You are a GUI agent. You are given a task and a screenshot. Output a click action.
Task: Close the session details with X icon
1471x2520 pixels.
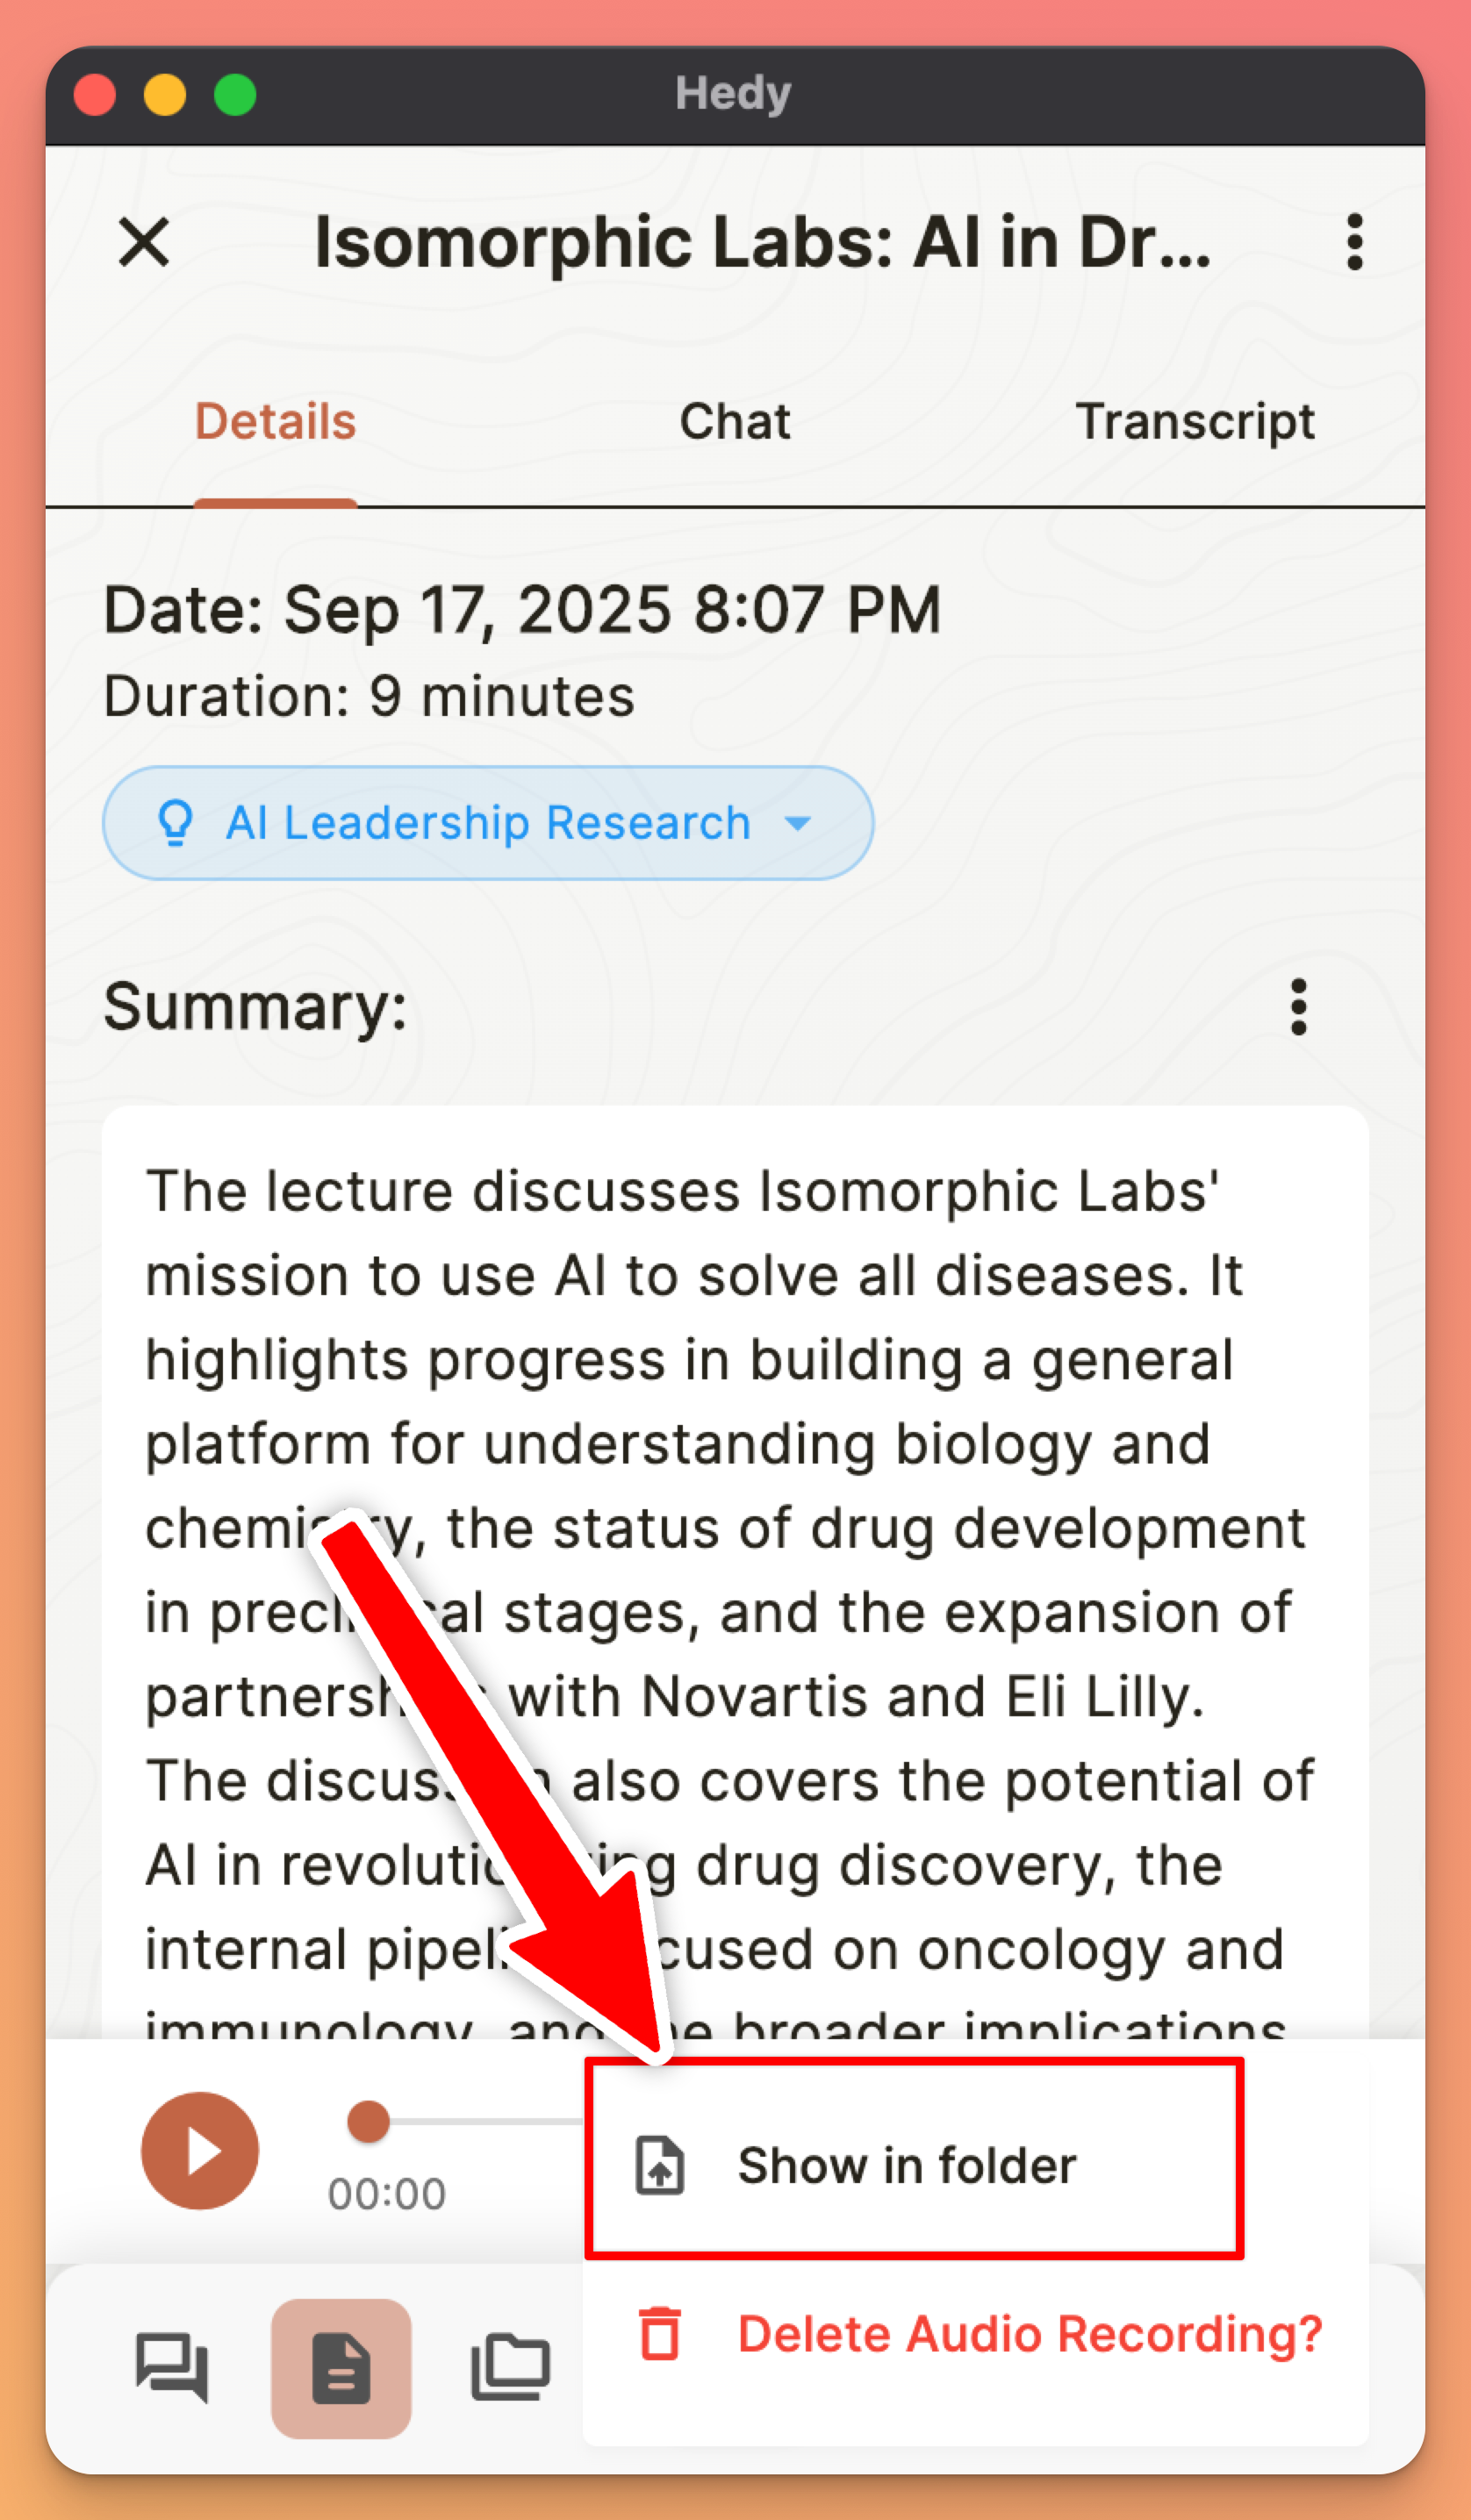(144, 242)
